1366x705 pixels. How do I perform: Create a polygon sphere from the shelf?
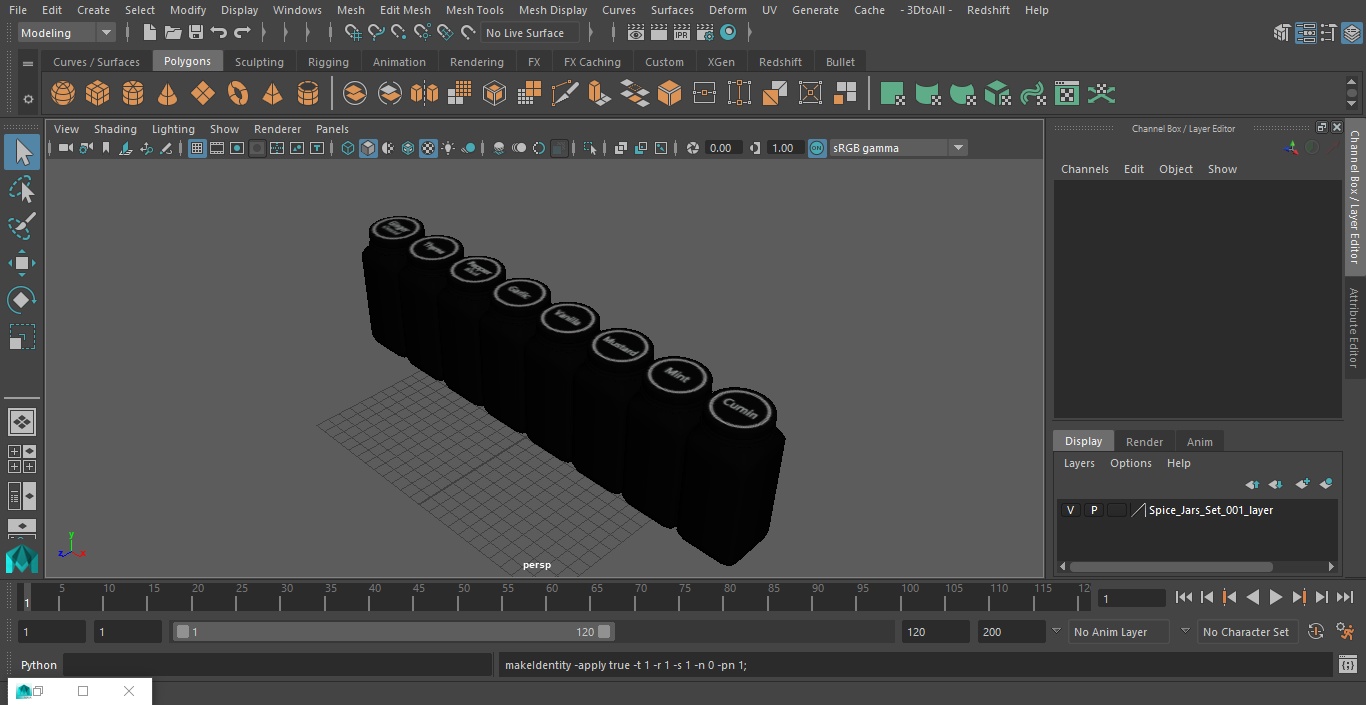pyautogui.click(x=63, y=94)
